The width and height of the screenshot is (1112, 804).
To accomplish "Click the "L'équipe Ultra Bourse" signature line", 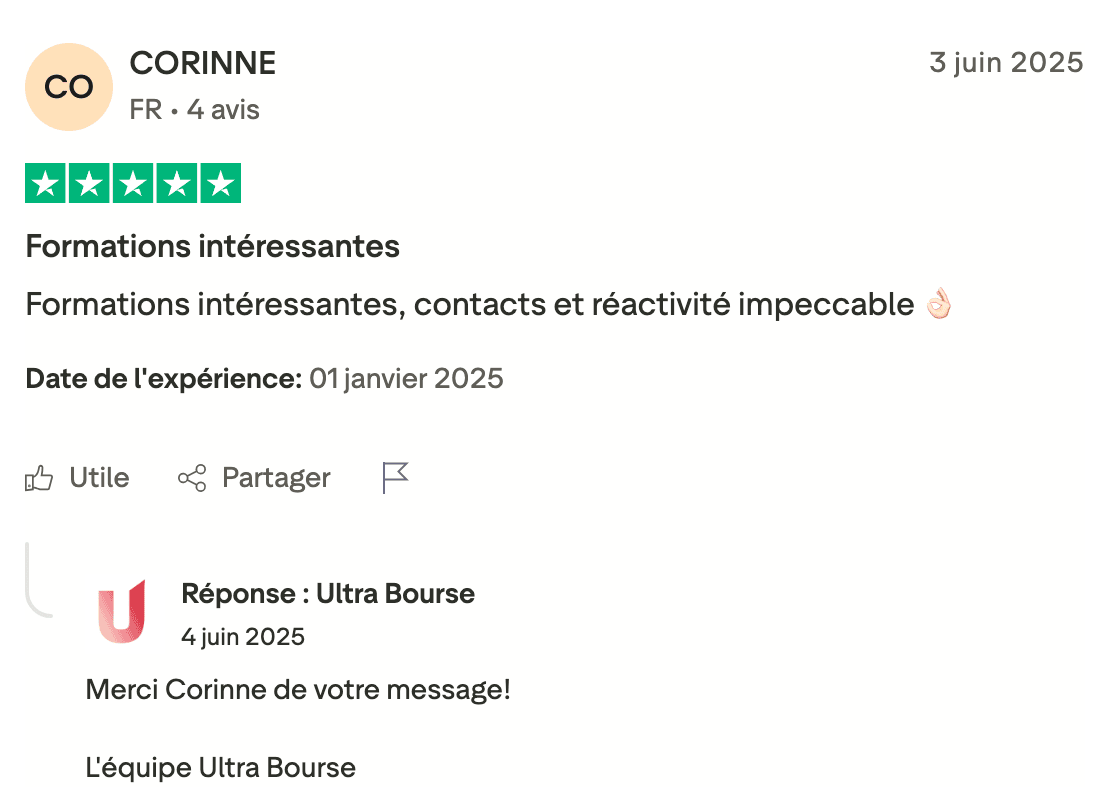I will 221,768.
